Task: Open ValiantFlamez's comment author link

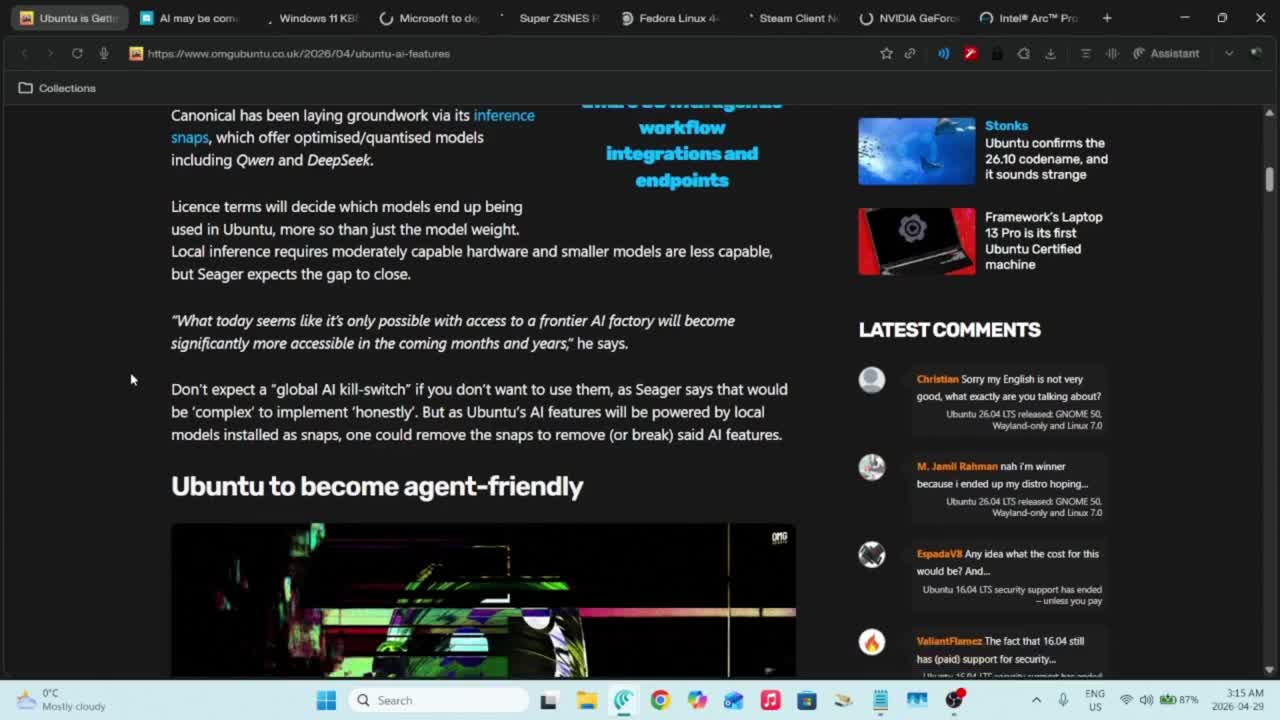Action: [949, 641]
